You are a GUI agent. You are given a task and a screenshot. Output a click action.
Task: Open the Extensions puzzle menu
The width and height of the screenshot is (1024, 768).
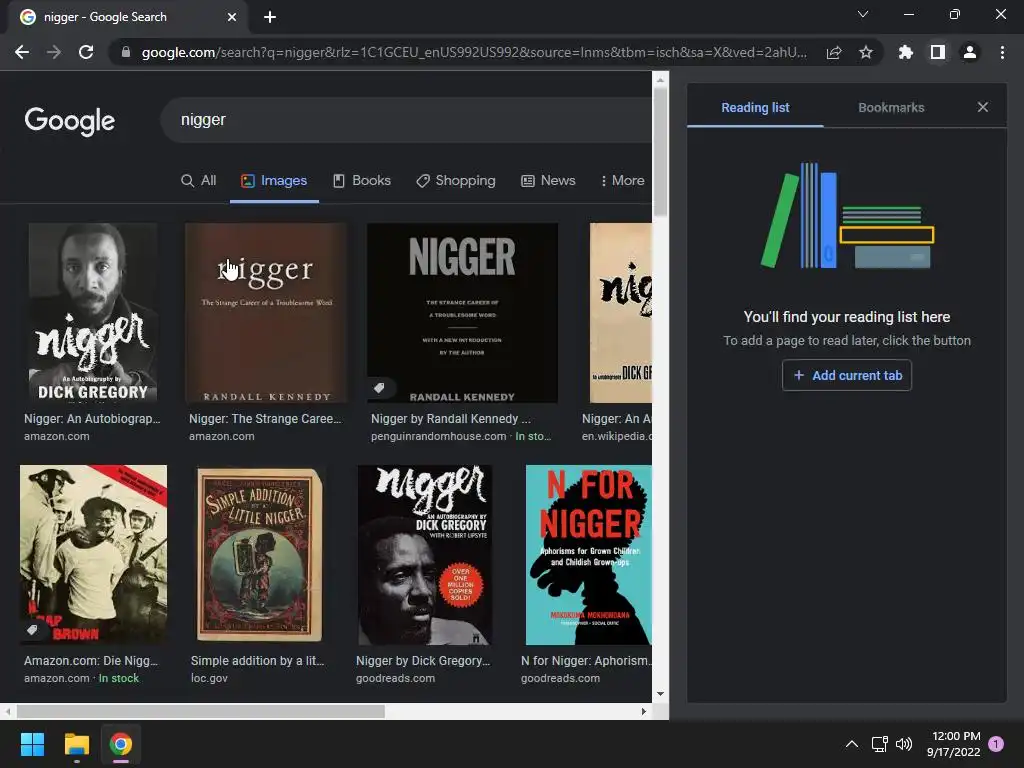[906, 52]
